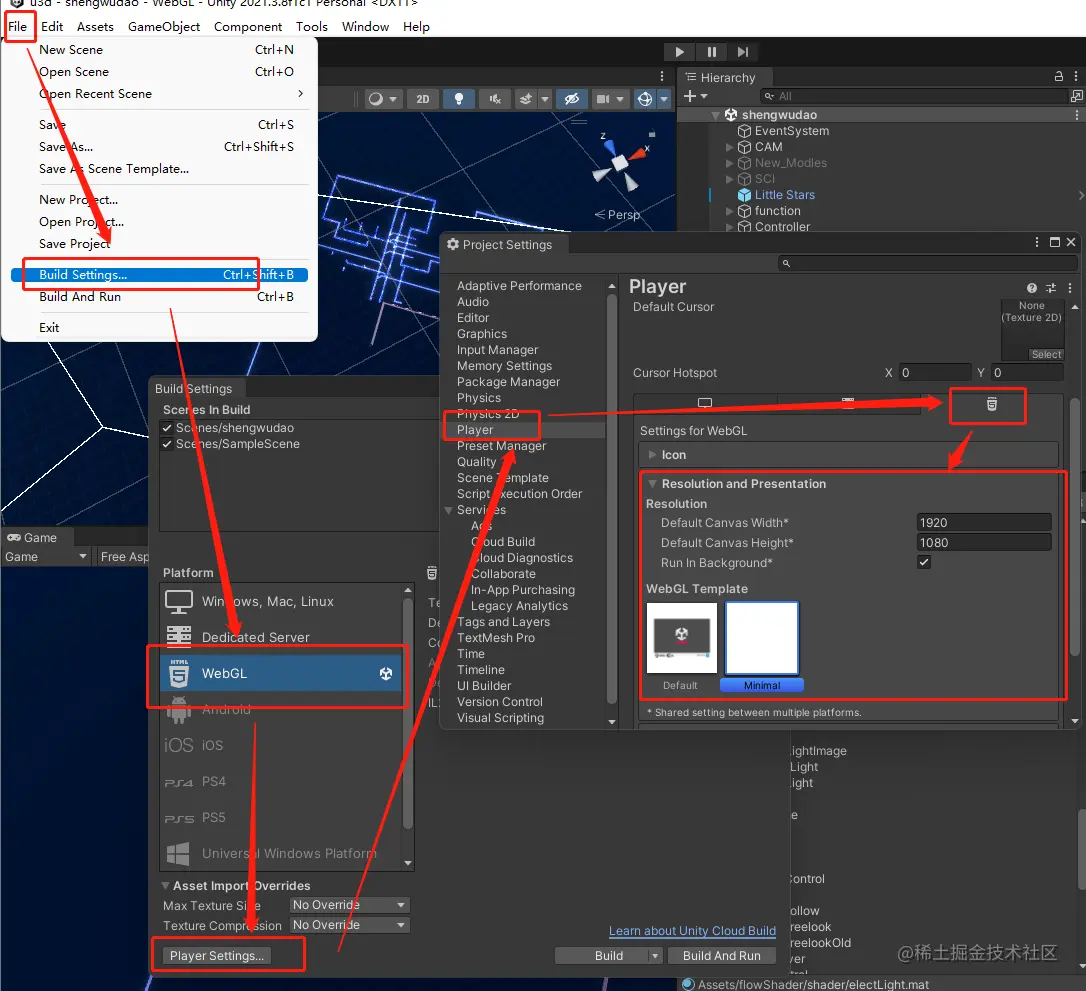Image resolution: width=1086 pixels, height=991 pixels.
Task: Open Hierarchy create plus menu
Action: coord(695,96)
